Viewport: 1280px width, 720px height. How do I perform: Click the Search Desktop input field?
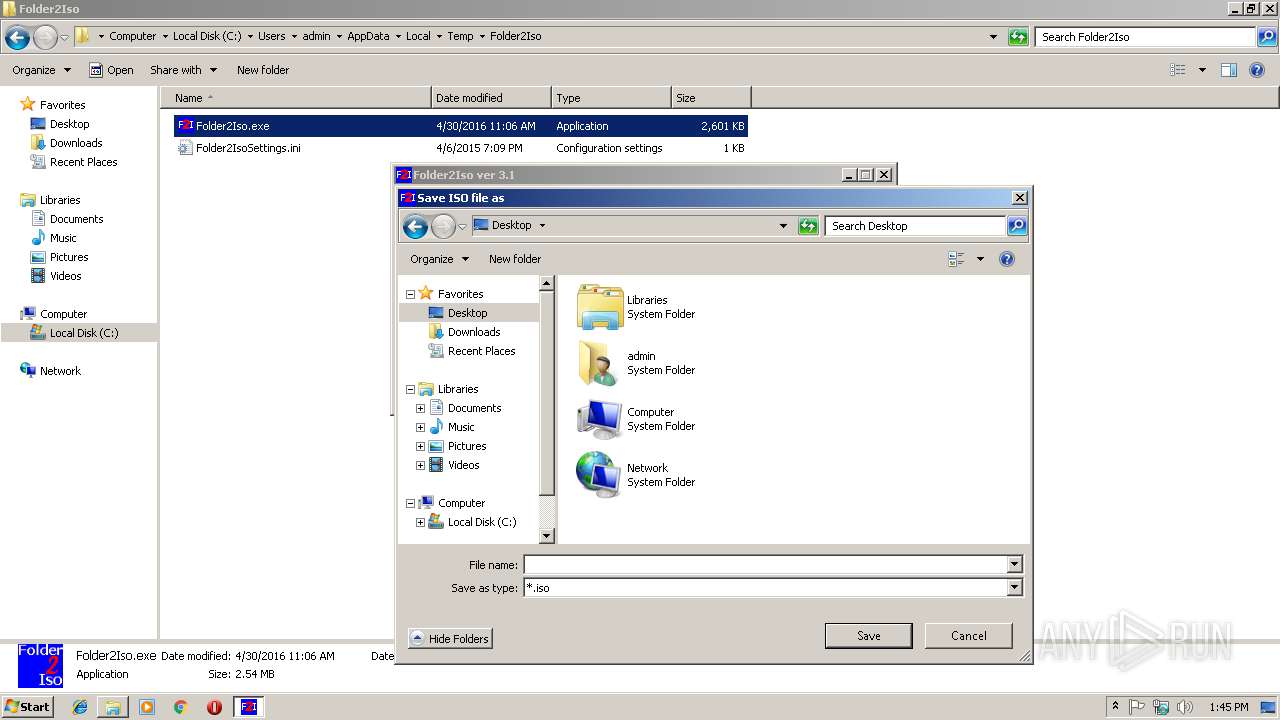coord(915,226)
